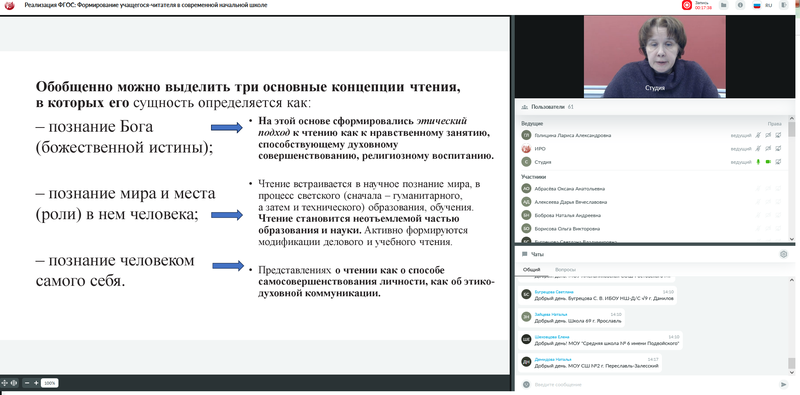The width and height of the screenshot is (800, 395).
Task: Click the send message arrow icon
Action: point(784,384)
